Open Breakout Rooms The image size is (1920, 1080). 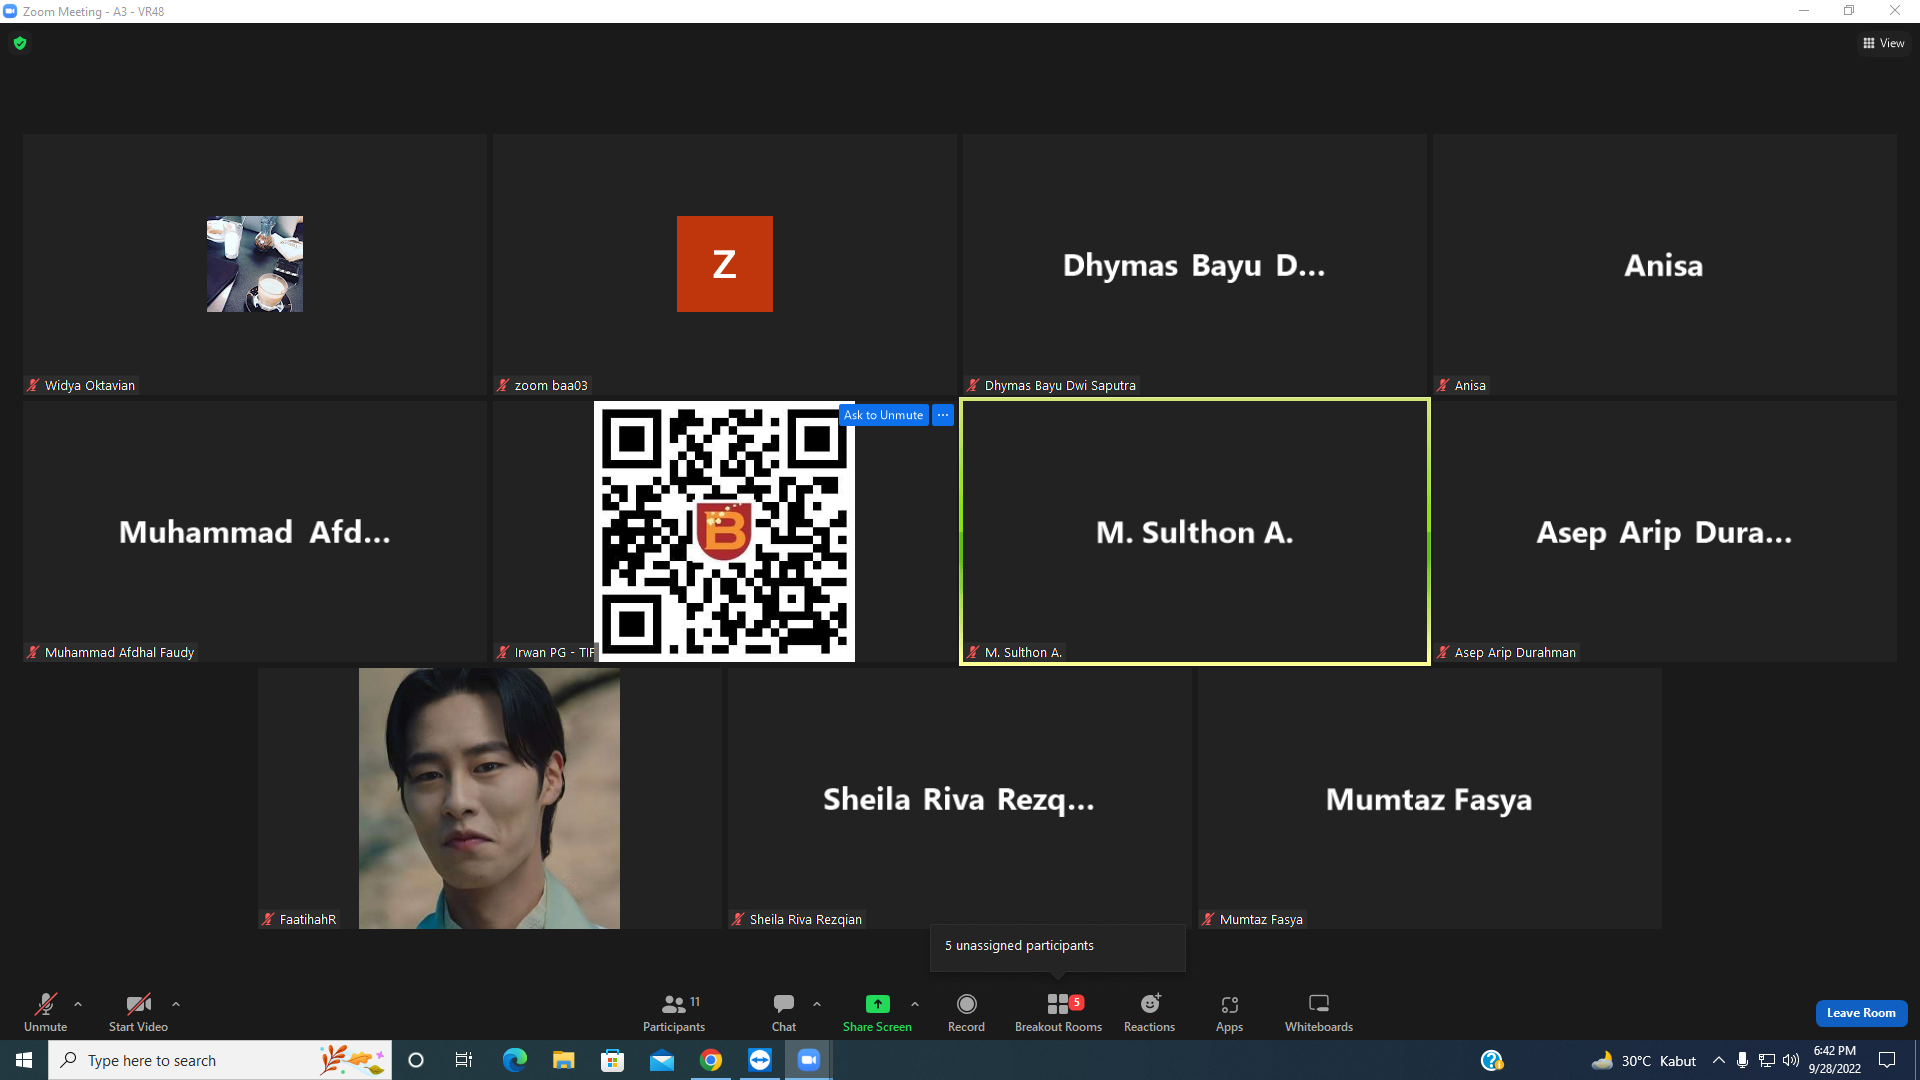point(1058,1012)
